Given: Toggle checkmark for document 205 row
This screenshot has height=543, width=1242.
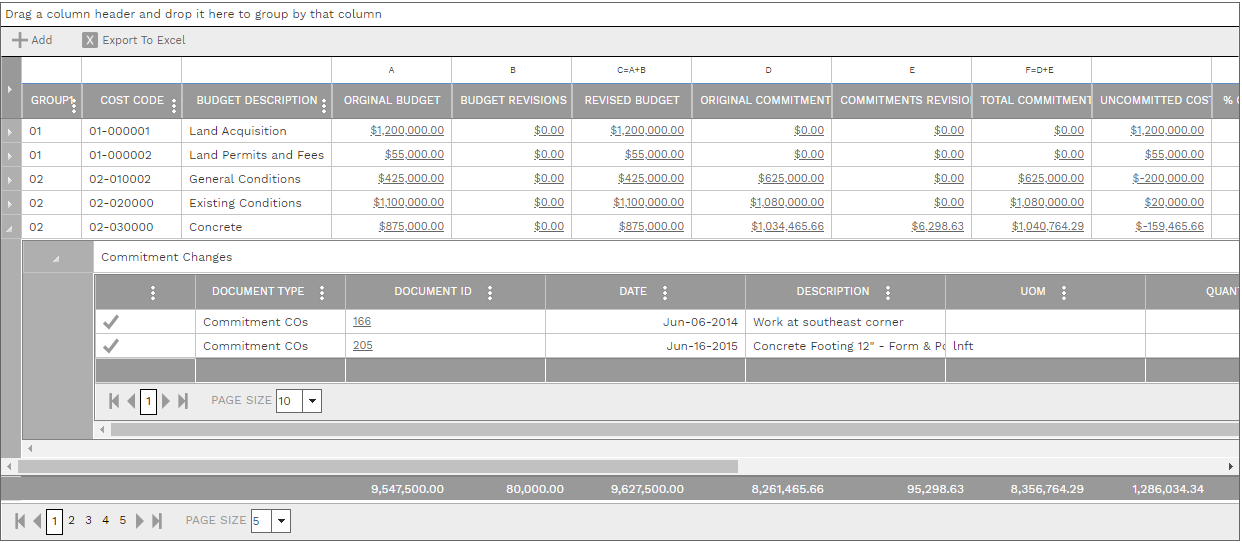Looking at the screenshot, I should click(111, 346).
